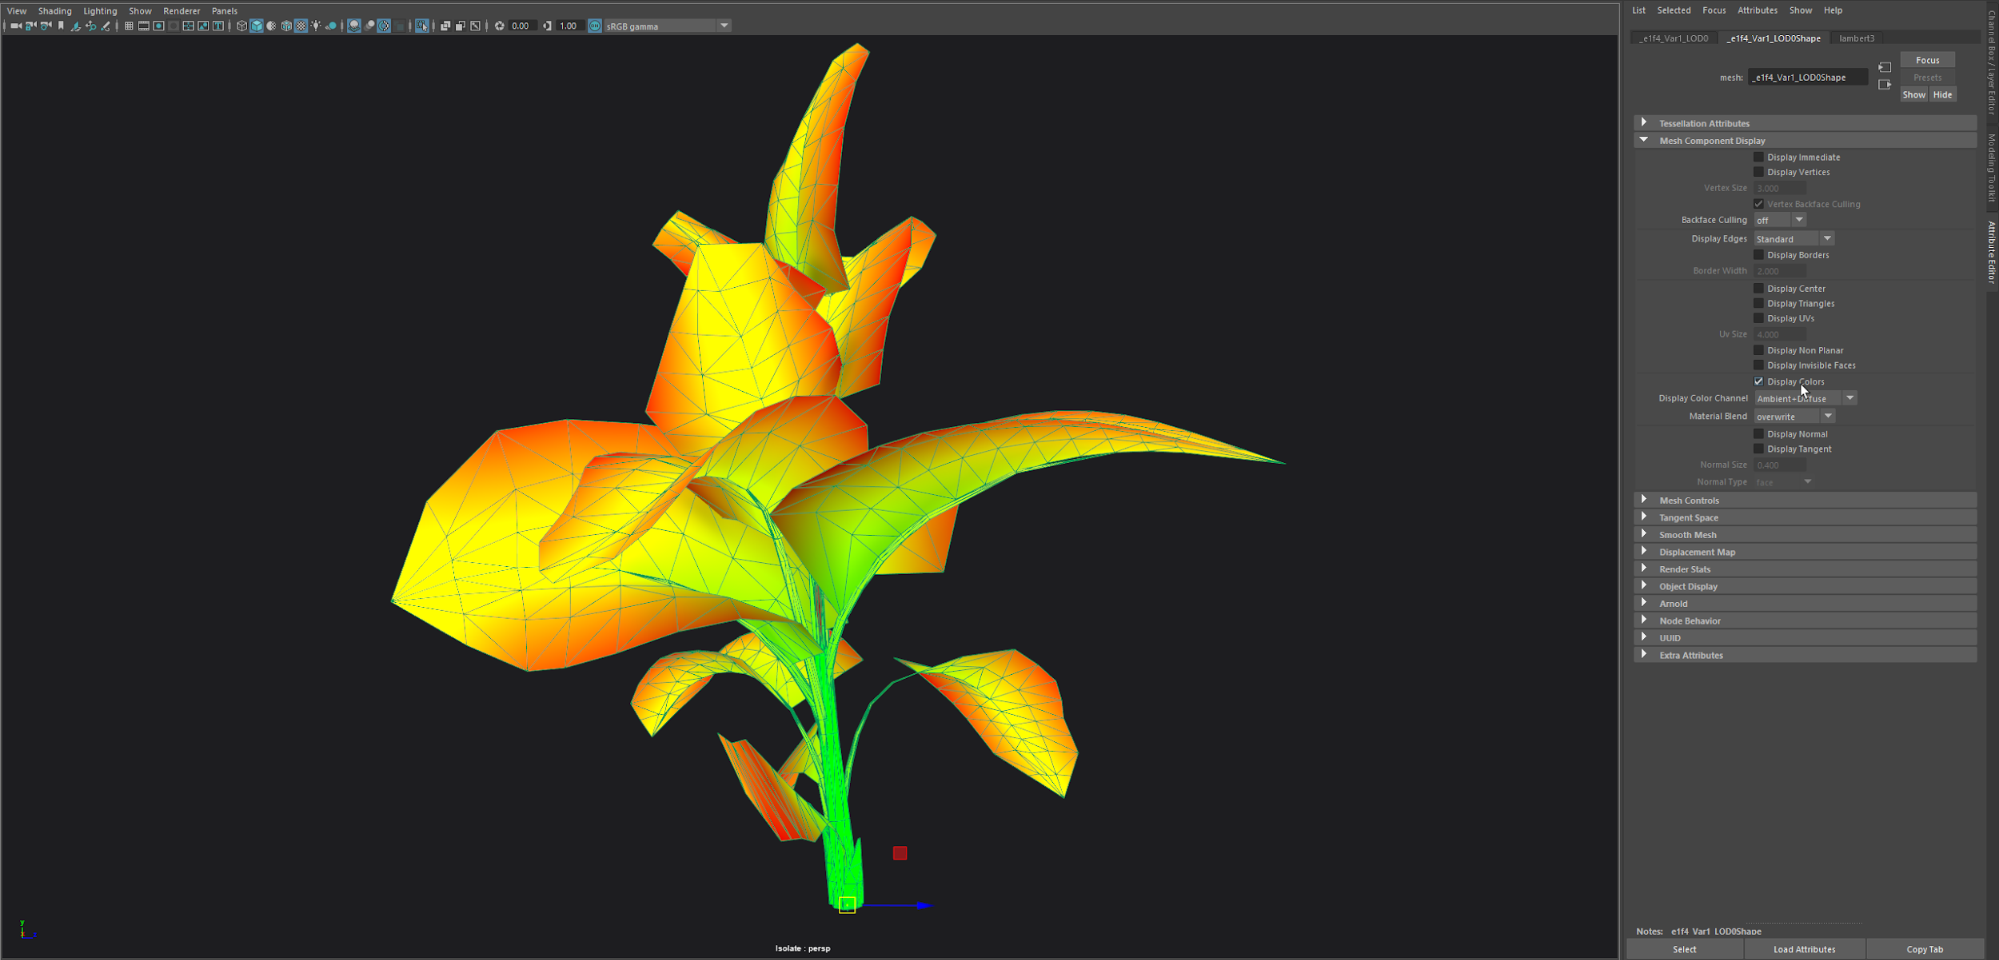Screen dimensions: 1999x960
Task: Open the Material Blend overwrite dropdown
Action: click(1794, 416)
